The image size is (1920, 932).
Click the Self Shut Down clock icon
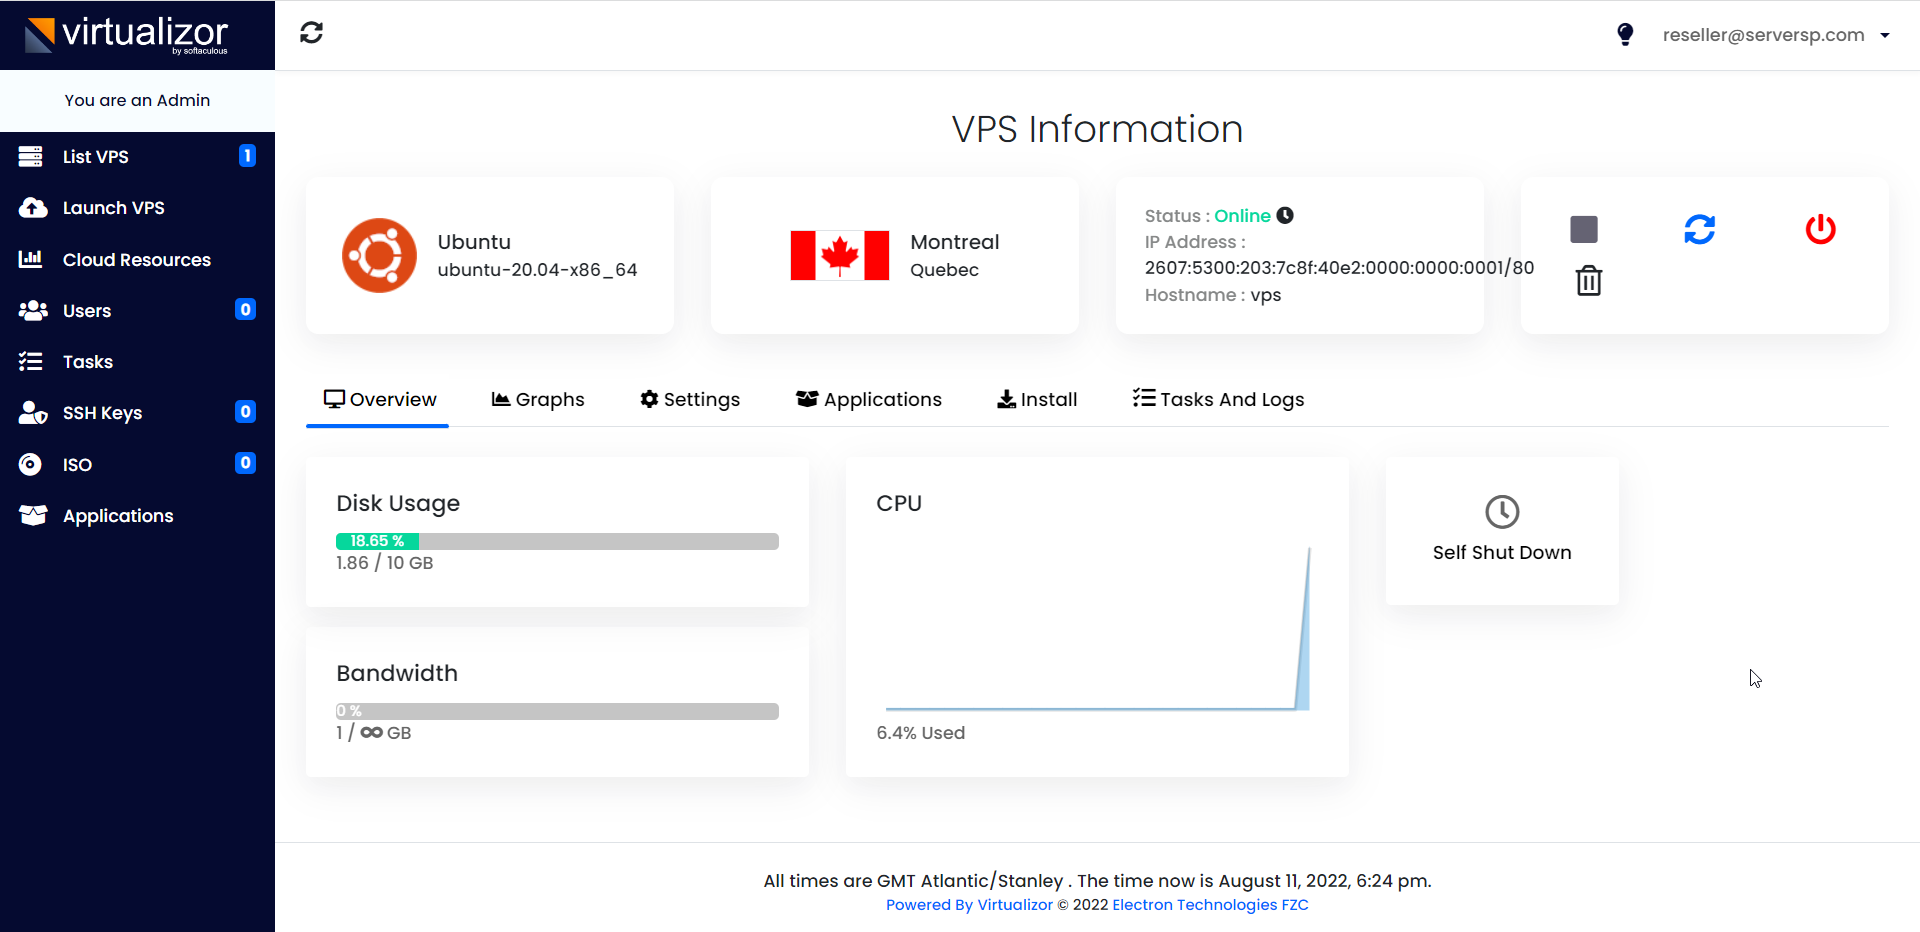[x=1502, y=512]
